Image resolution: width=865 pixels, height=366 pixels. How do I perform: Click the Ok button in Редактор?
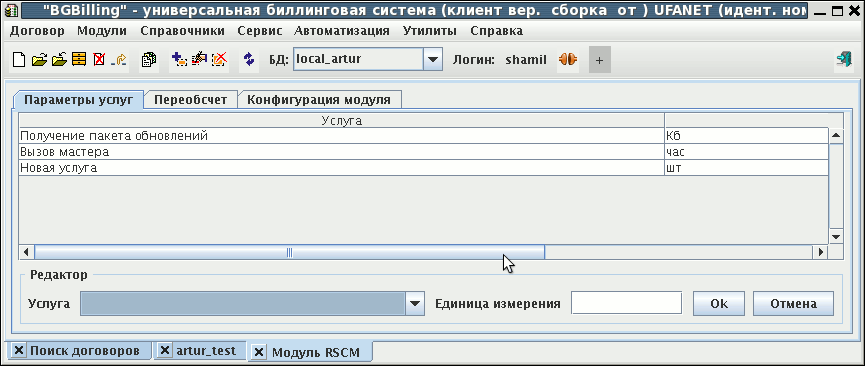(719, 304)
